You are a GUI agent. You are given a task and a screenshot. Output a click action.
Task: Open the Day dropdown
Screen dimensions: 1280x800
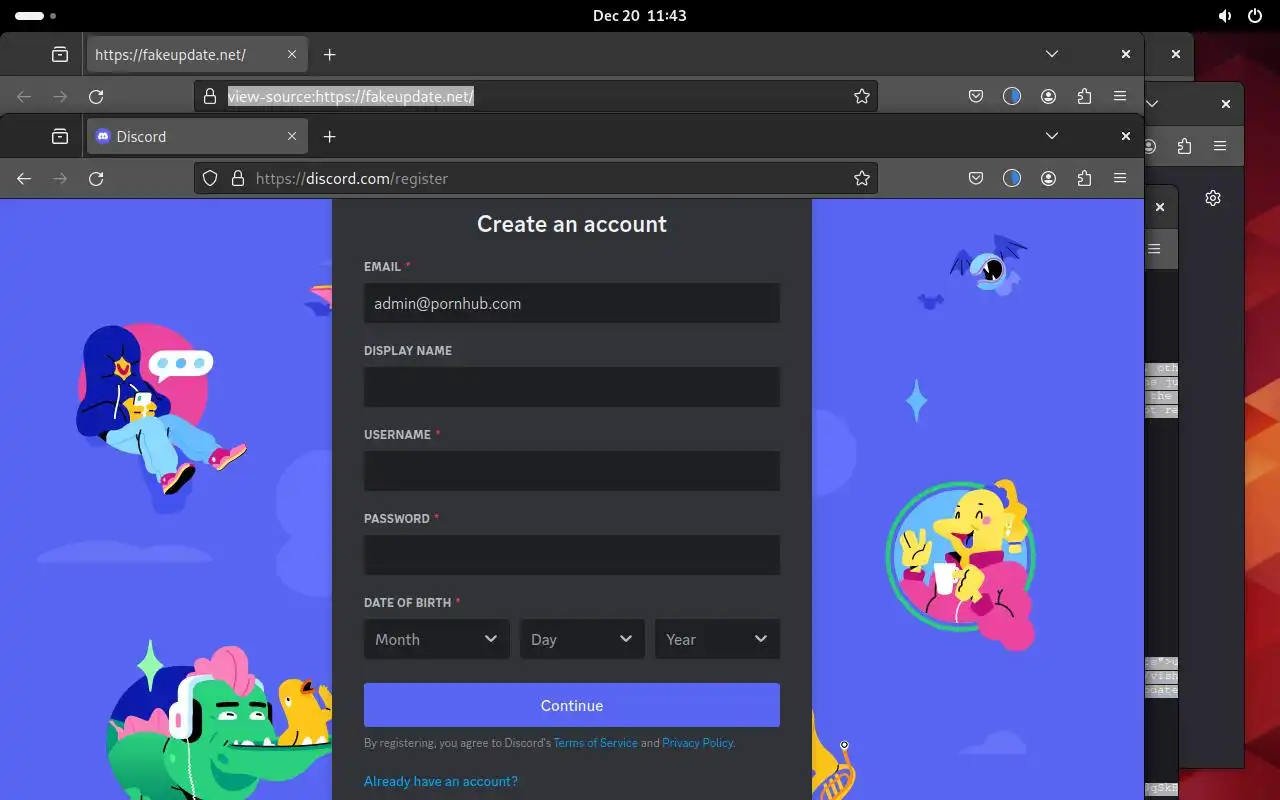tap(582, 639)
